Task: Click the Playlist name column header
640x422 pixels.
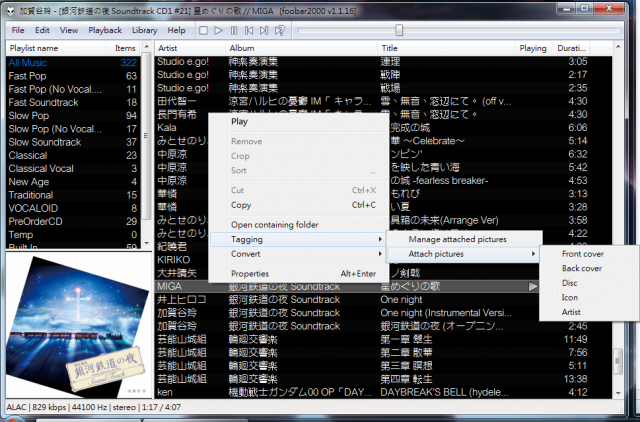Action: (x=58, y=48)
